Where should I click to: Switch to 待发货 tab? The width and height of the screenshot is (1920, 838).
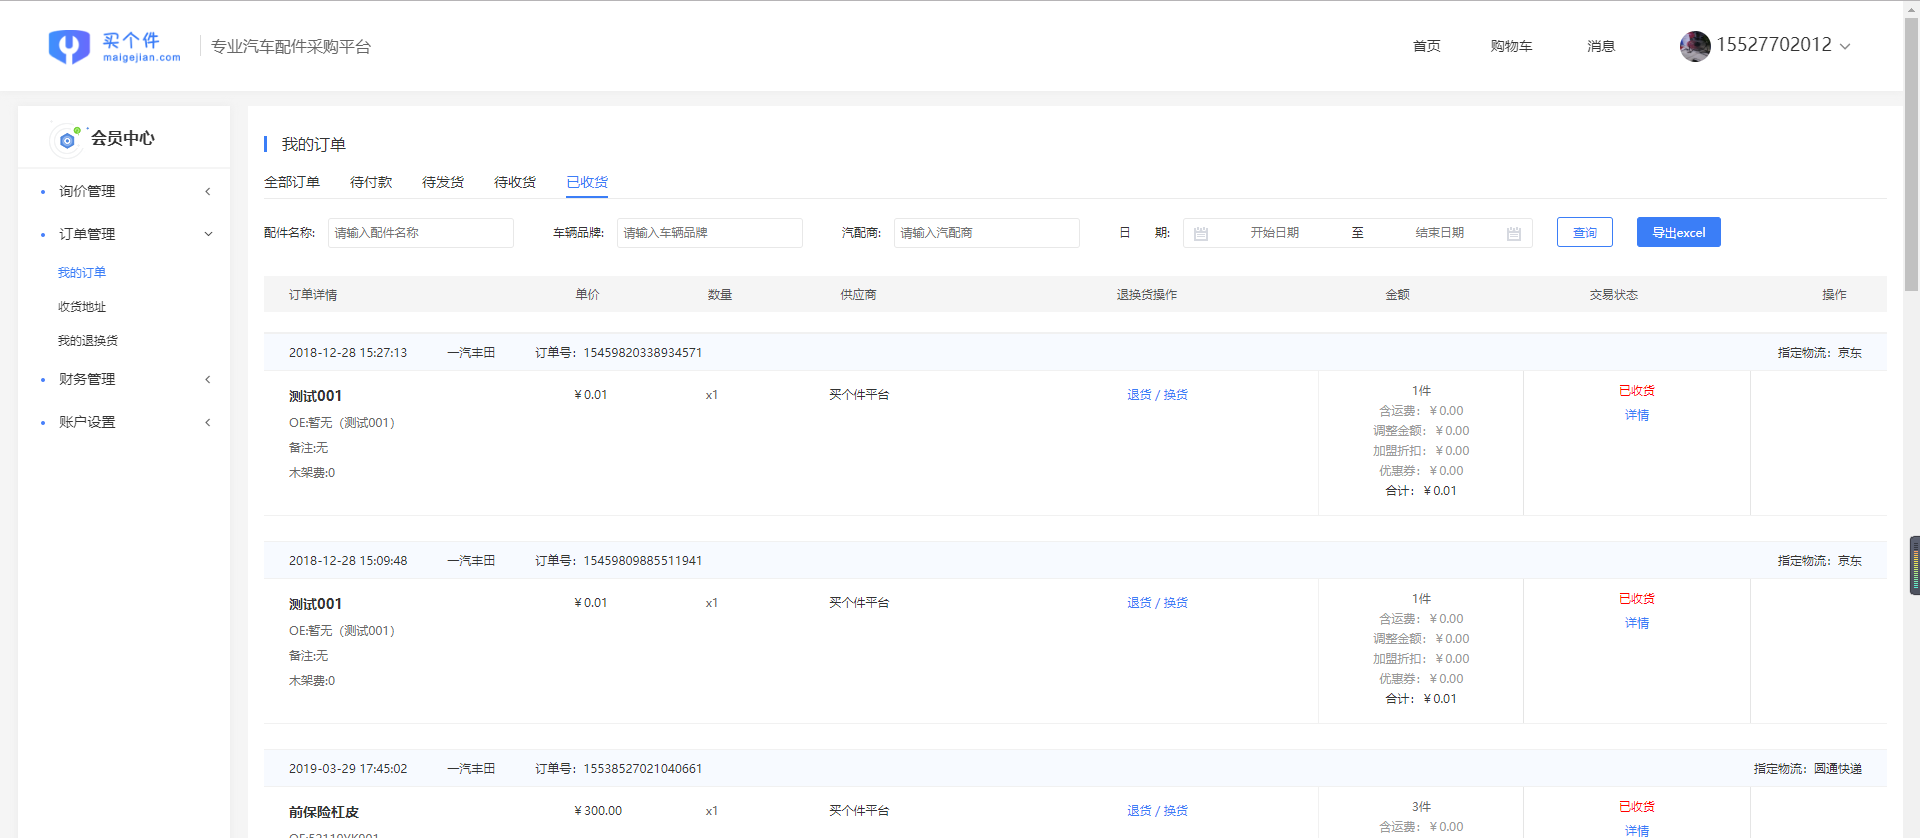pyautogui.click(x=443, y=182)
